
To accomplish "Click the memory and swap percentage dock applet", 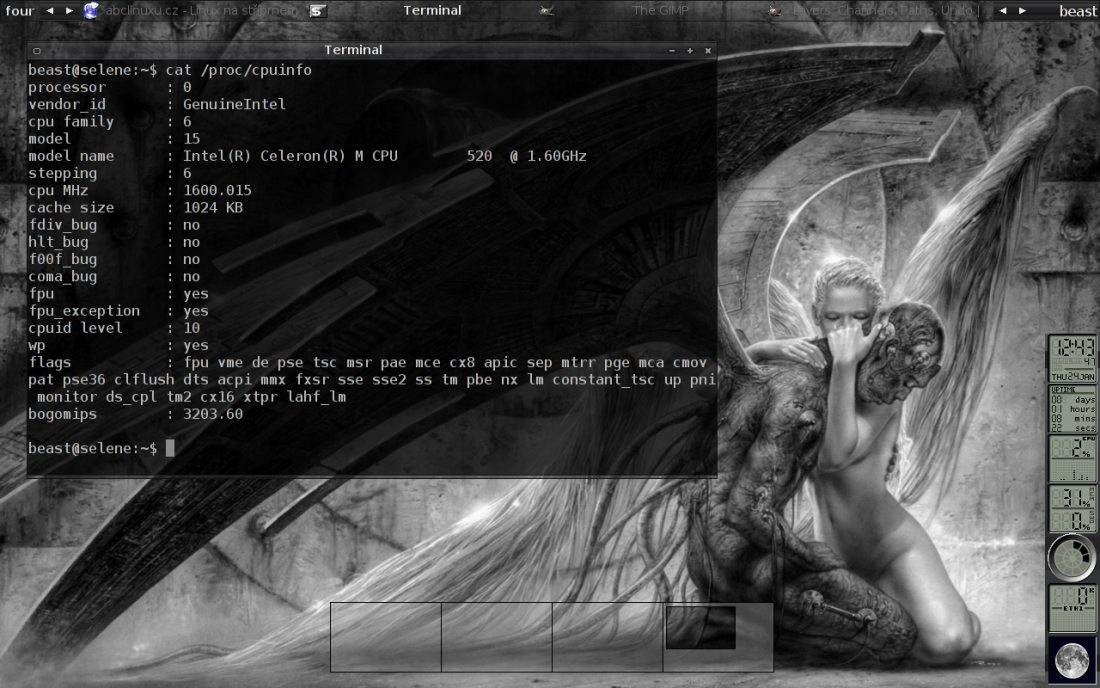I will click(x=1072, y=508).
